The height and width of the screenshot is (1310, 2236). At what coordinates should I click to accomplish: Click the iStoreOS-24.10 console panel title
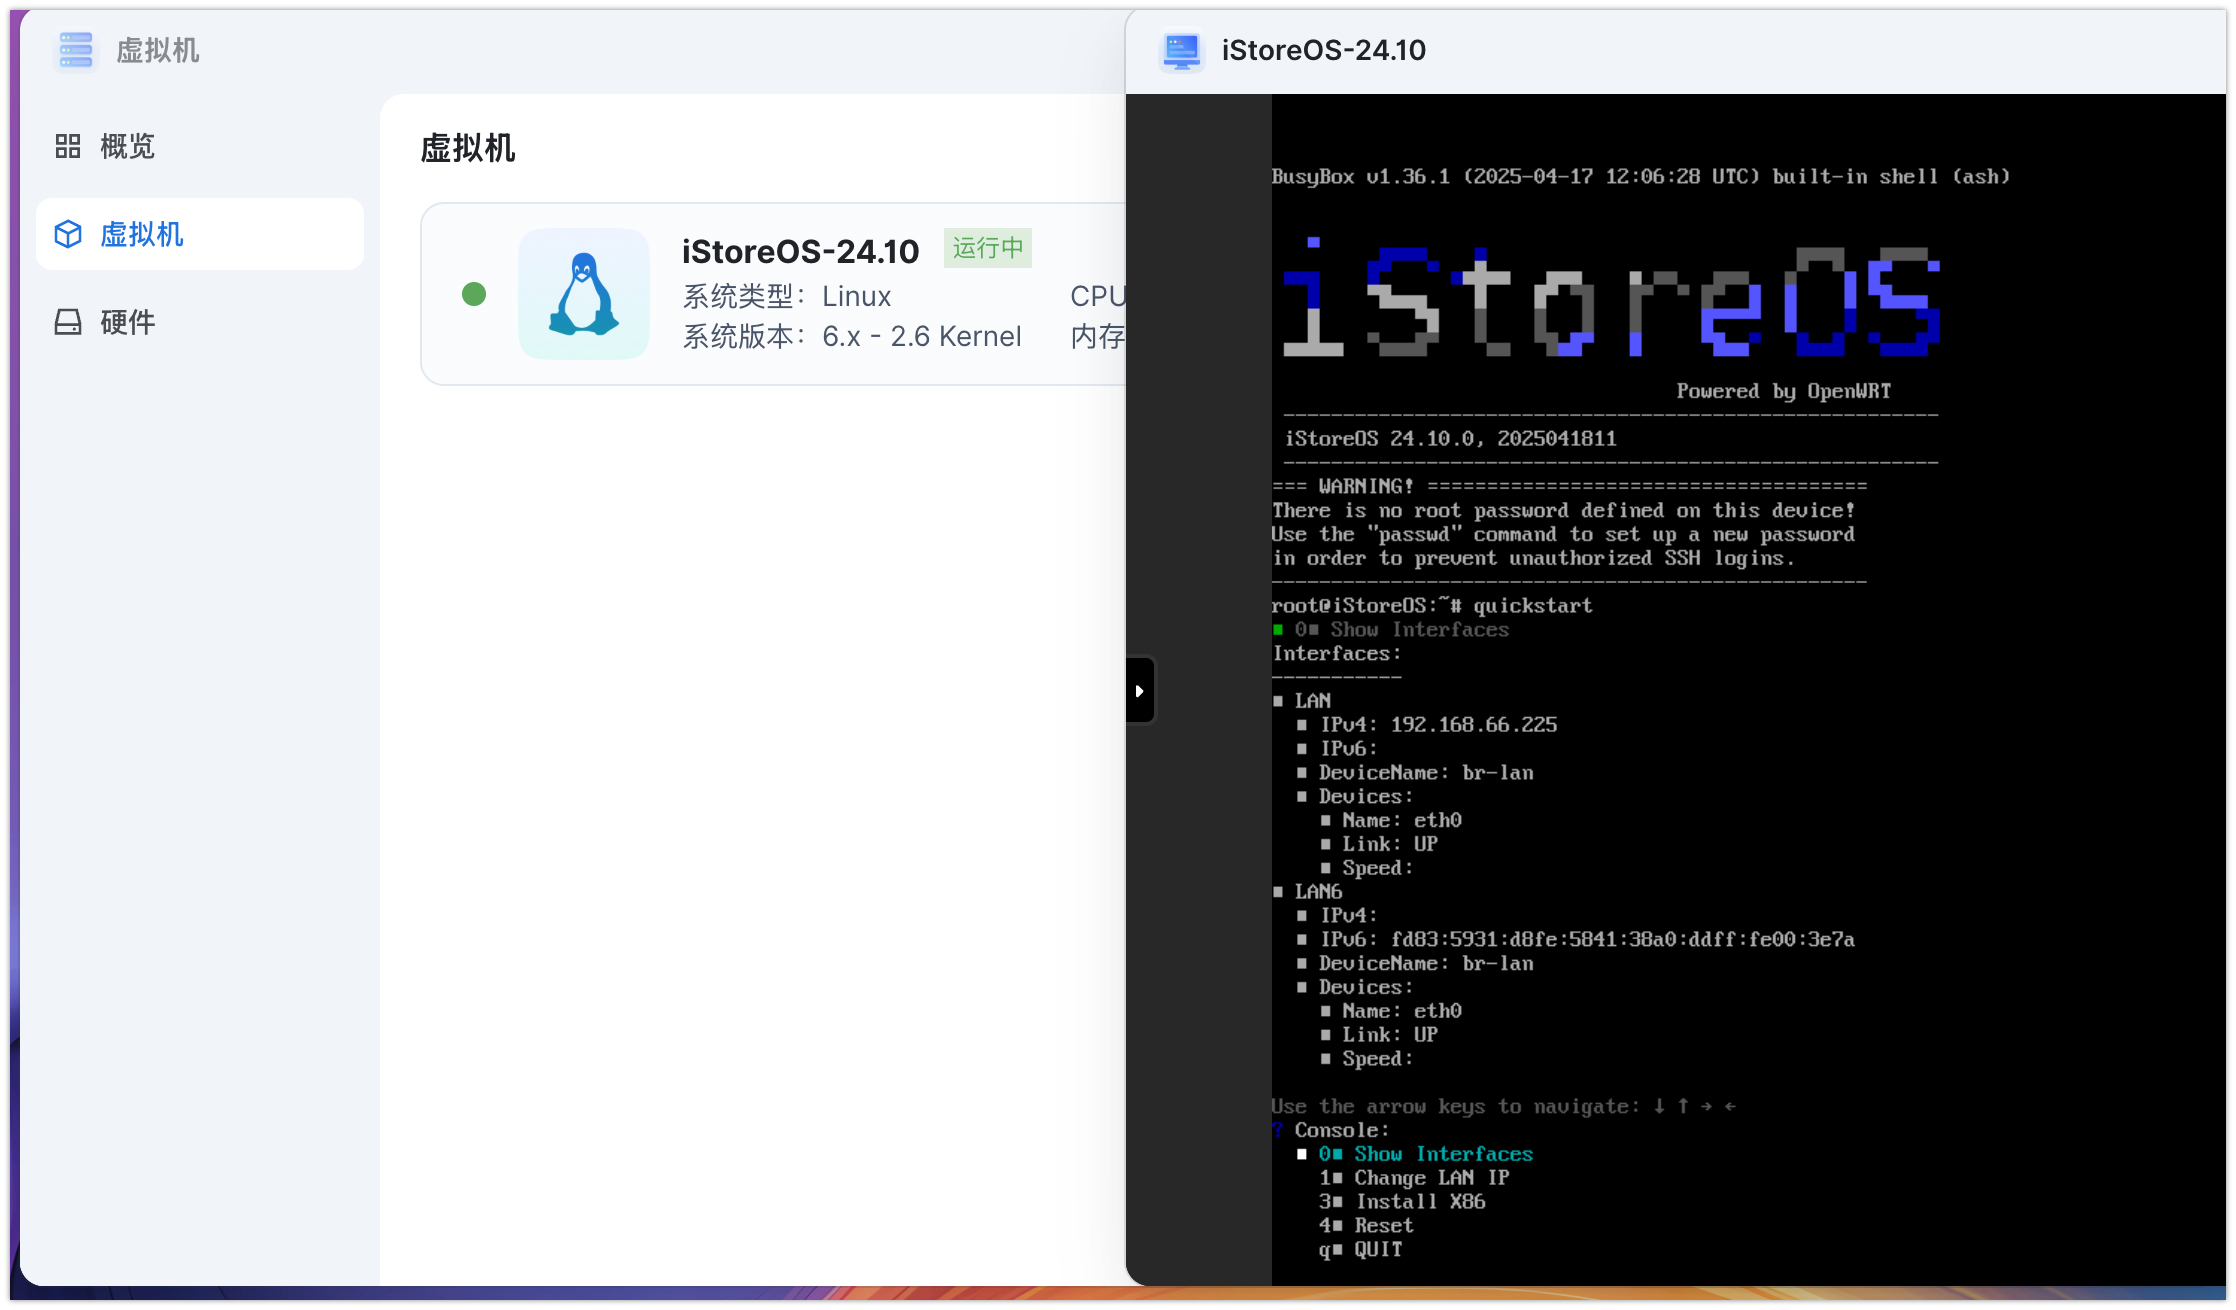(x=1323, y=50)
